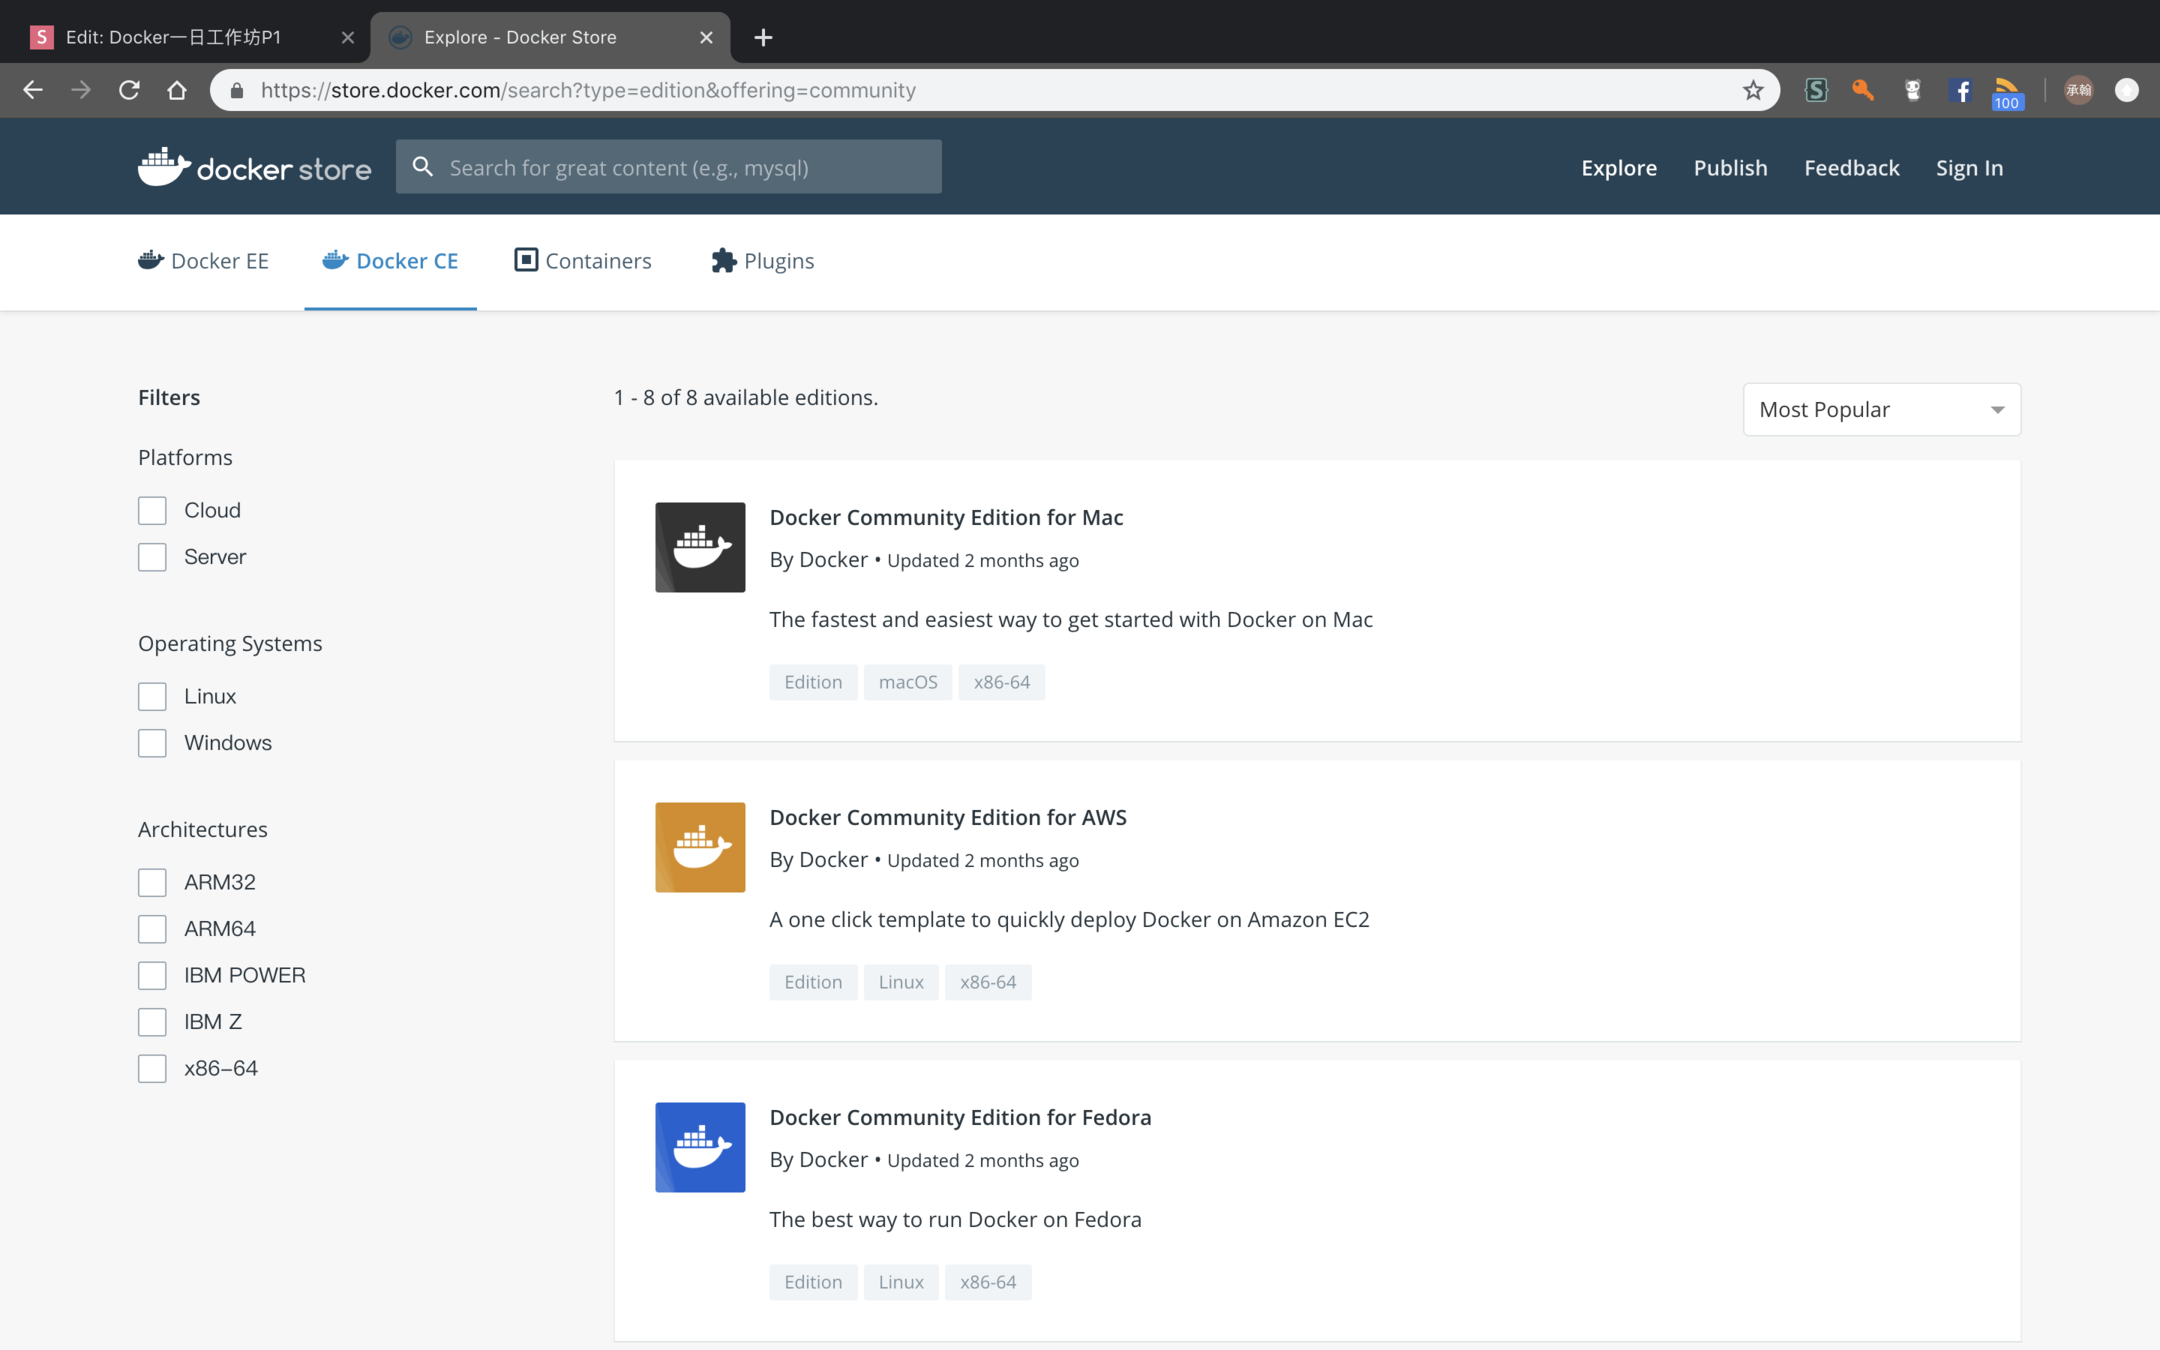Check the Linux operating system filter
This screenshot has width=2160, height=1350.
point(152,696)
